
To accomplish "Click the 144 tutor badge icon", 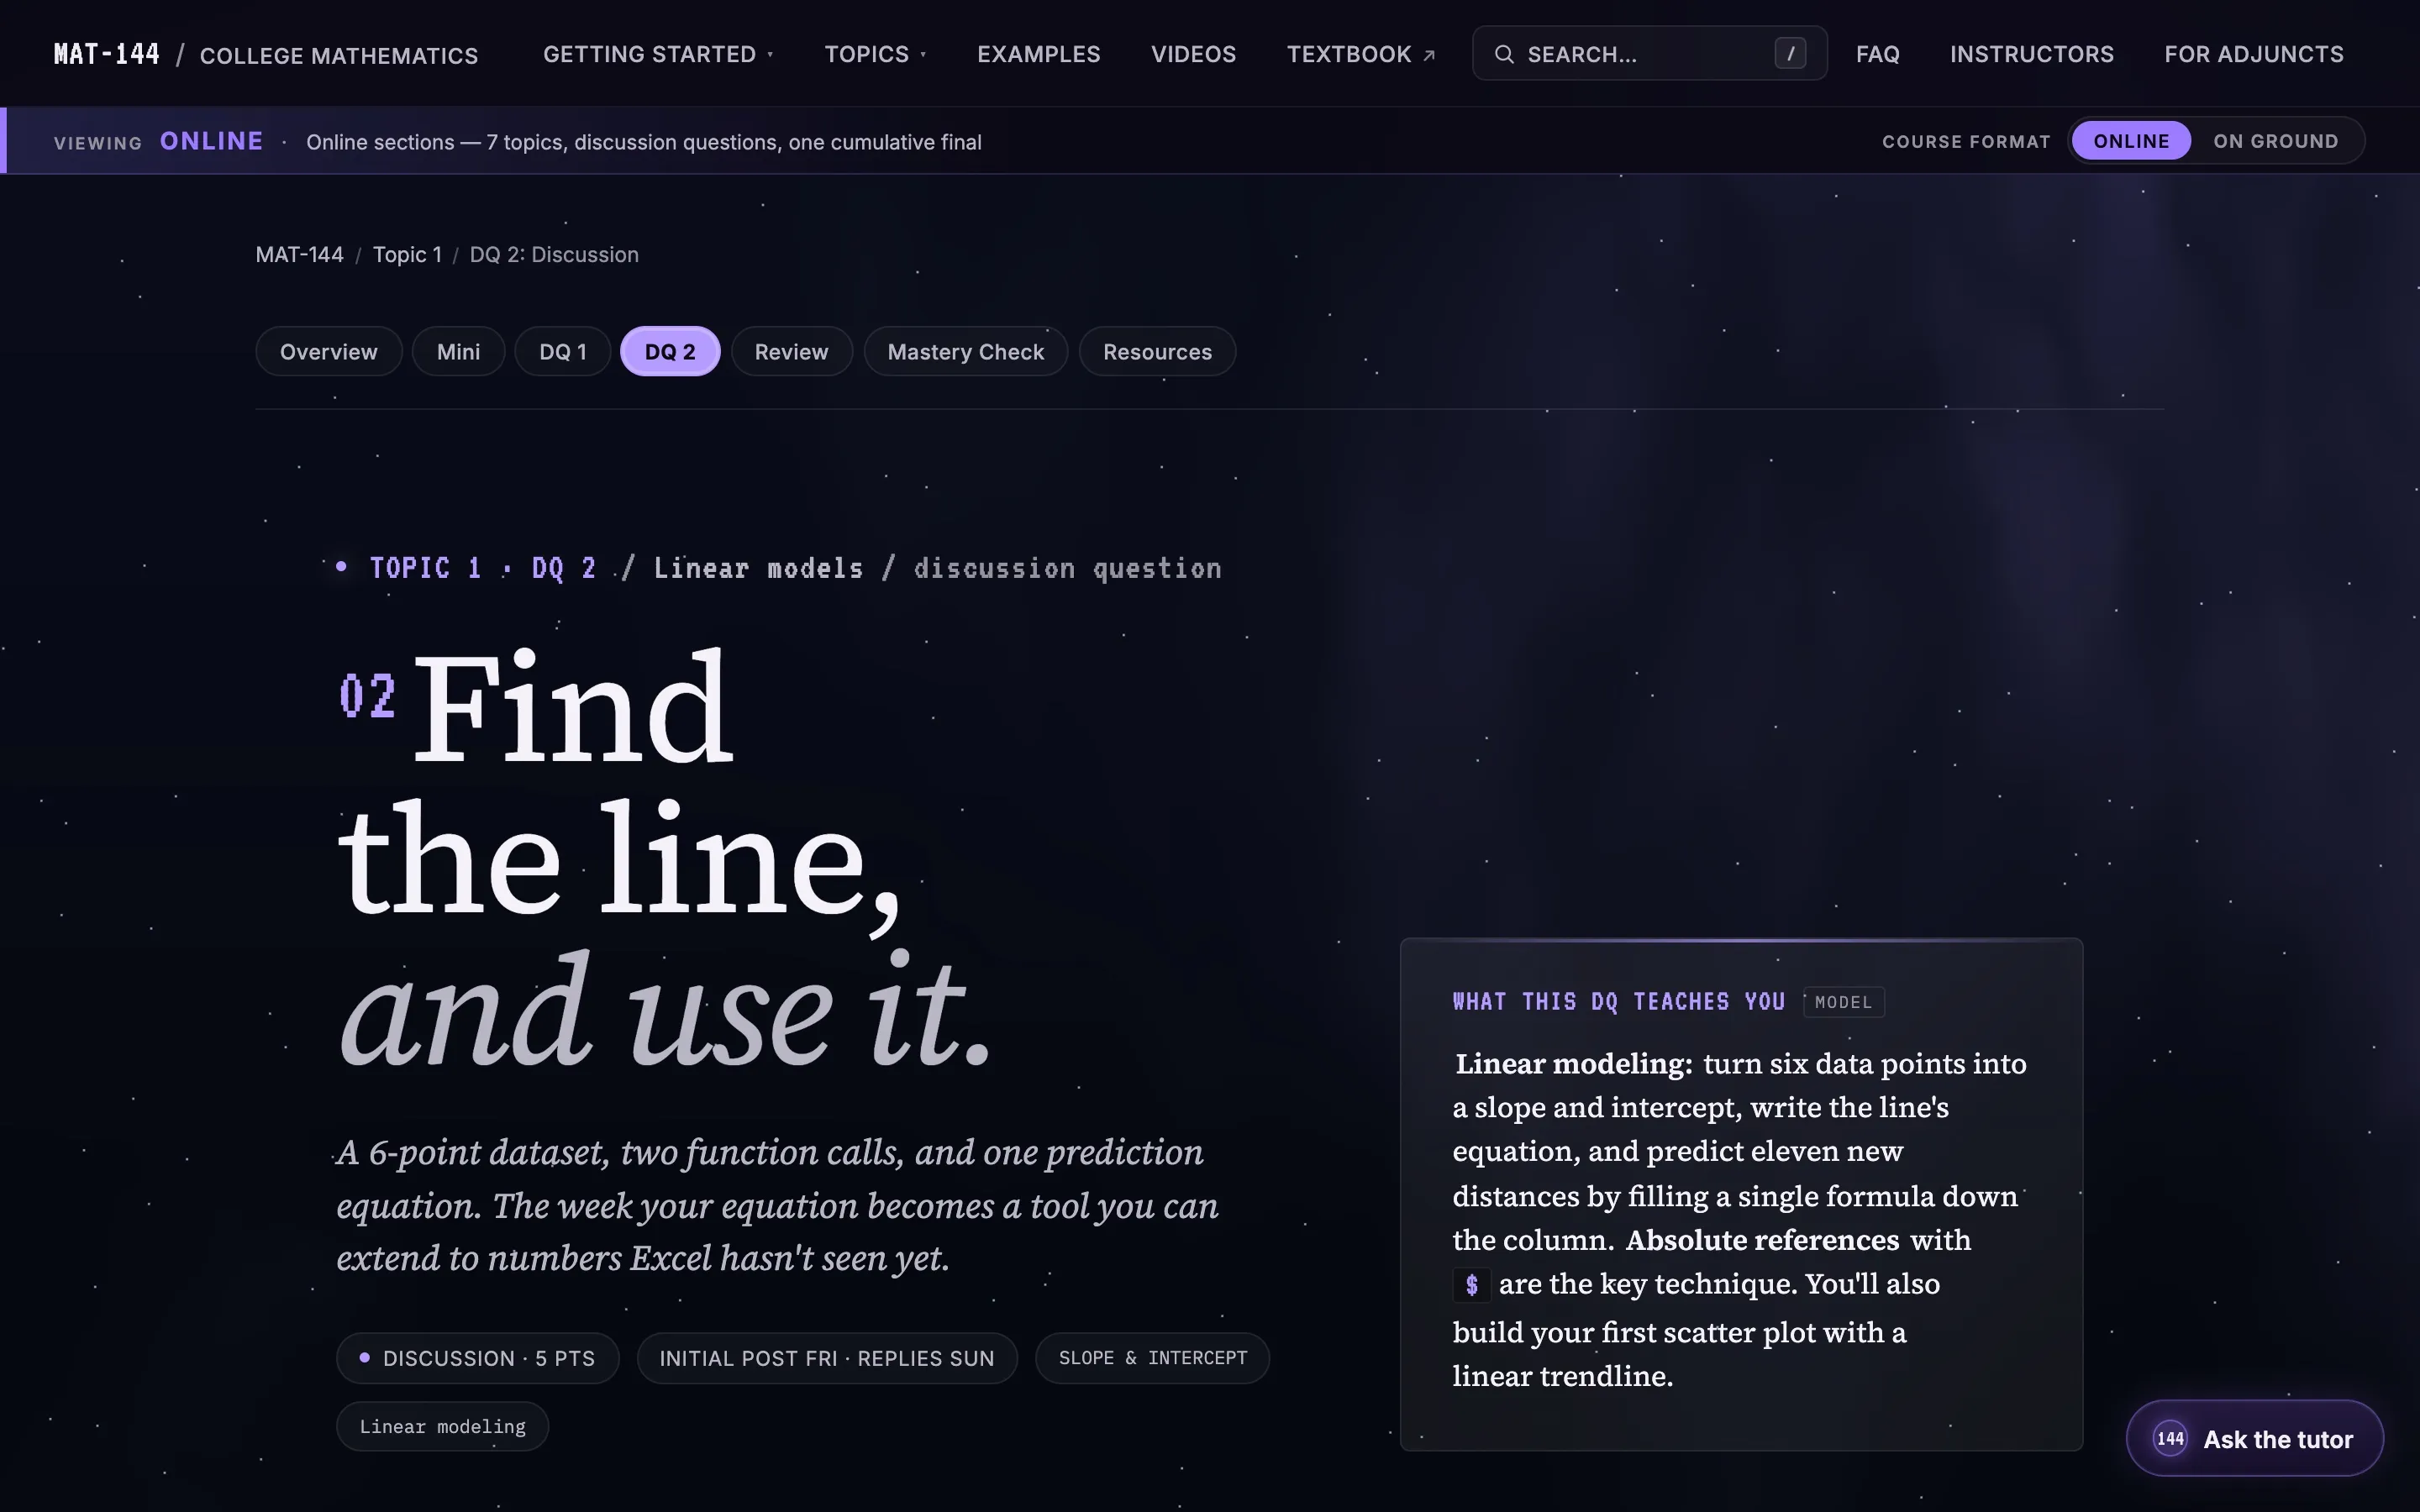I will tap(2170, 1439).
